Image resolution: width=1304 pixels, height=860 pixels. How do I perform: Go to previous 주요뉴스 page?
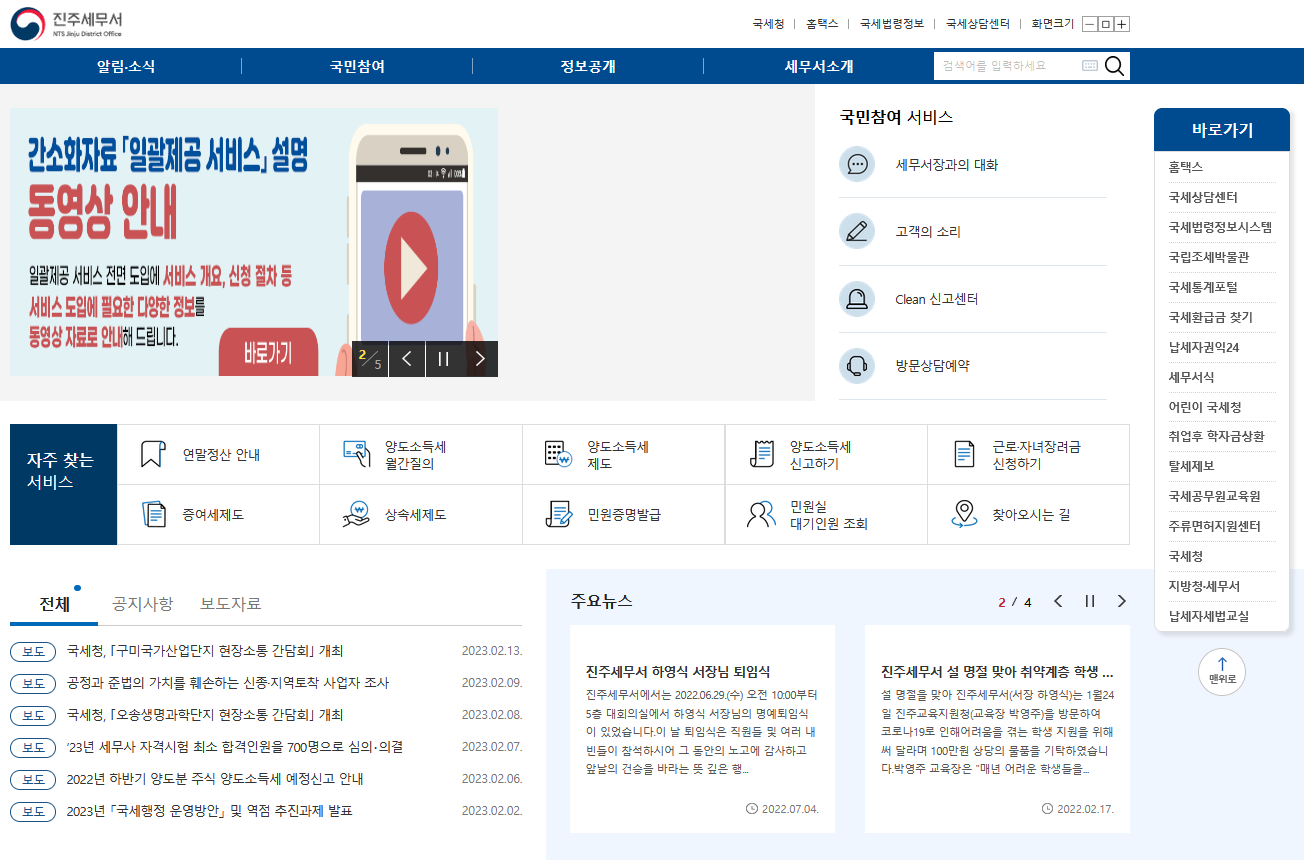click(1058, 601)
